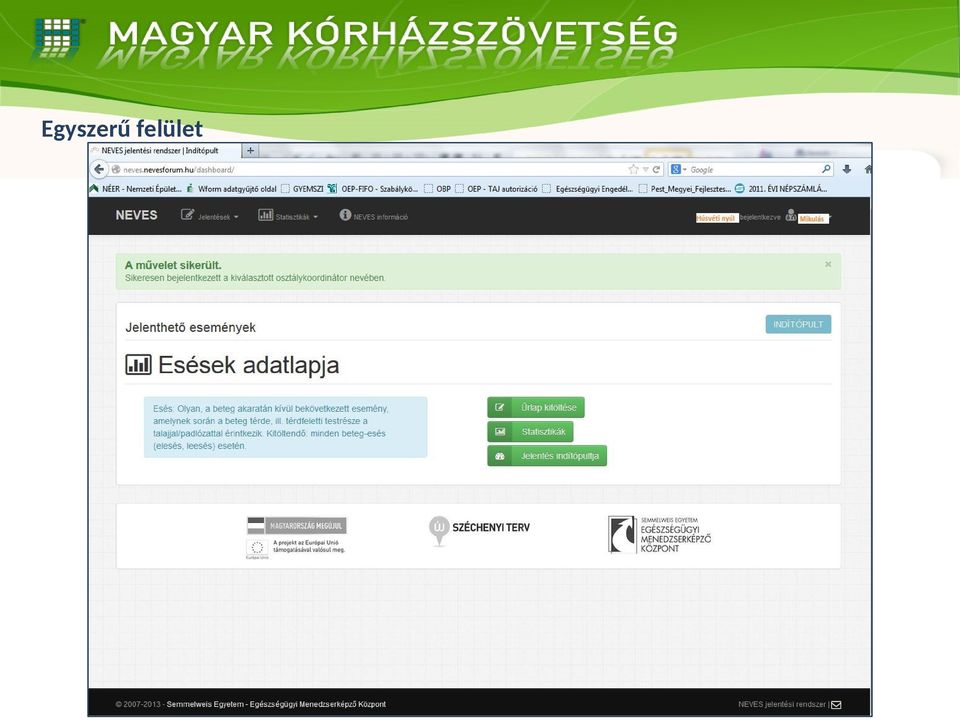Open the GYEMSZI bookmark

[302, 189]
